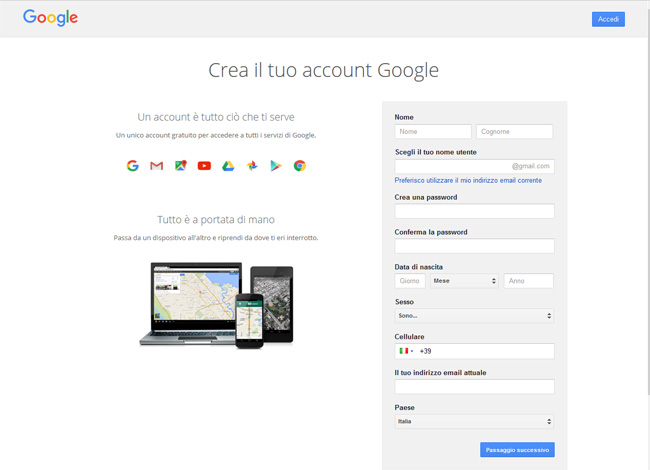Click the Google logo in the header
This screenshot has width=650, height=470.
(x=50, y=17)
